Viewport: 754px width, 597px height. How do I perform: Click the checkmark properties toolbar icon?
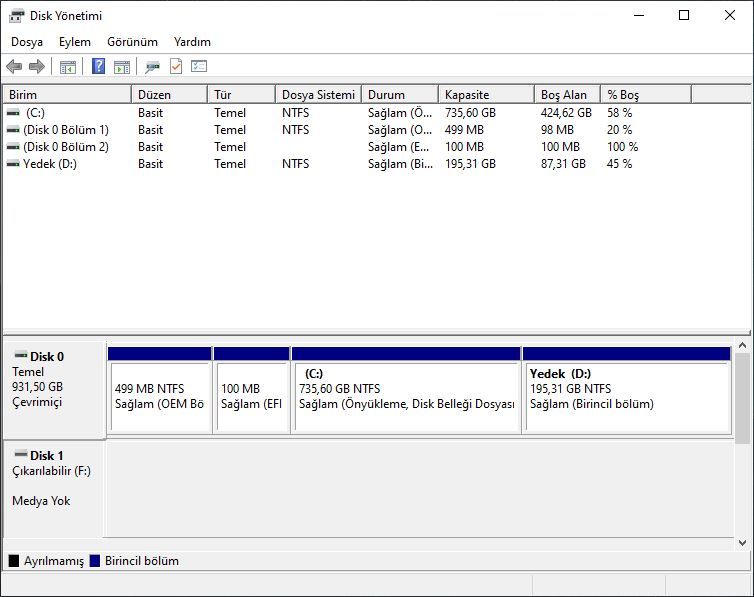(x=176, y=66)
